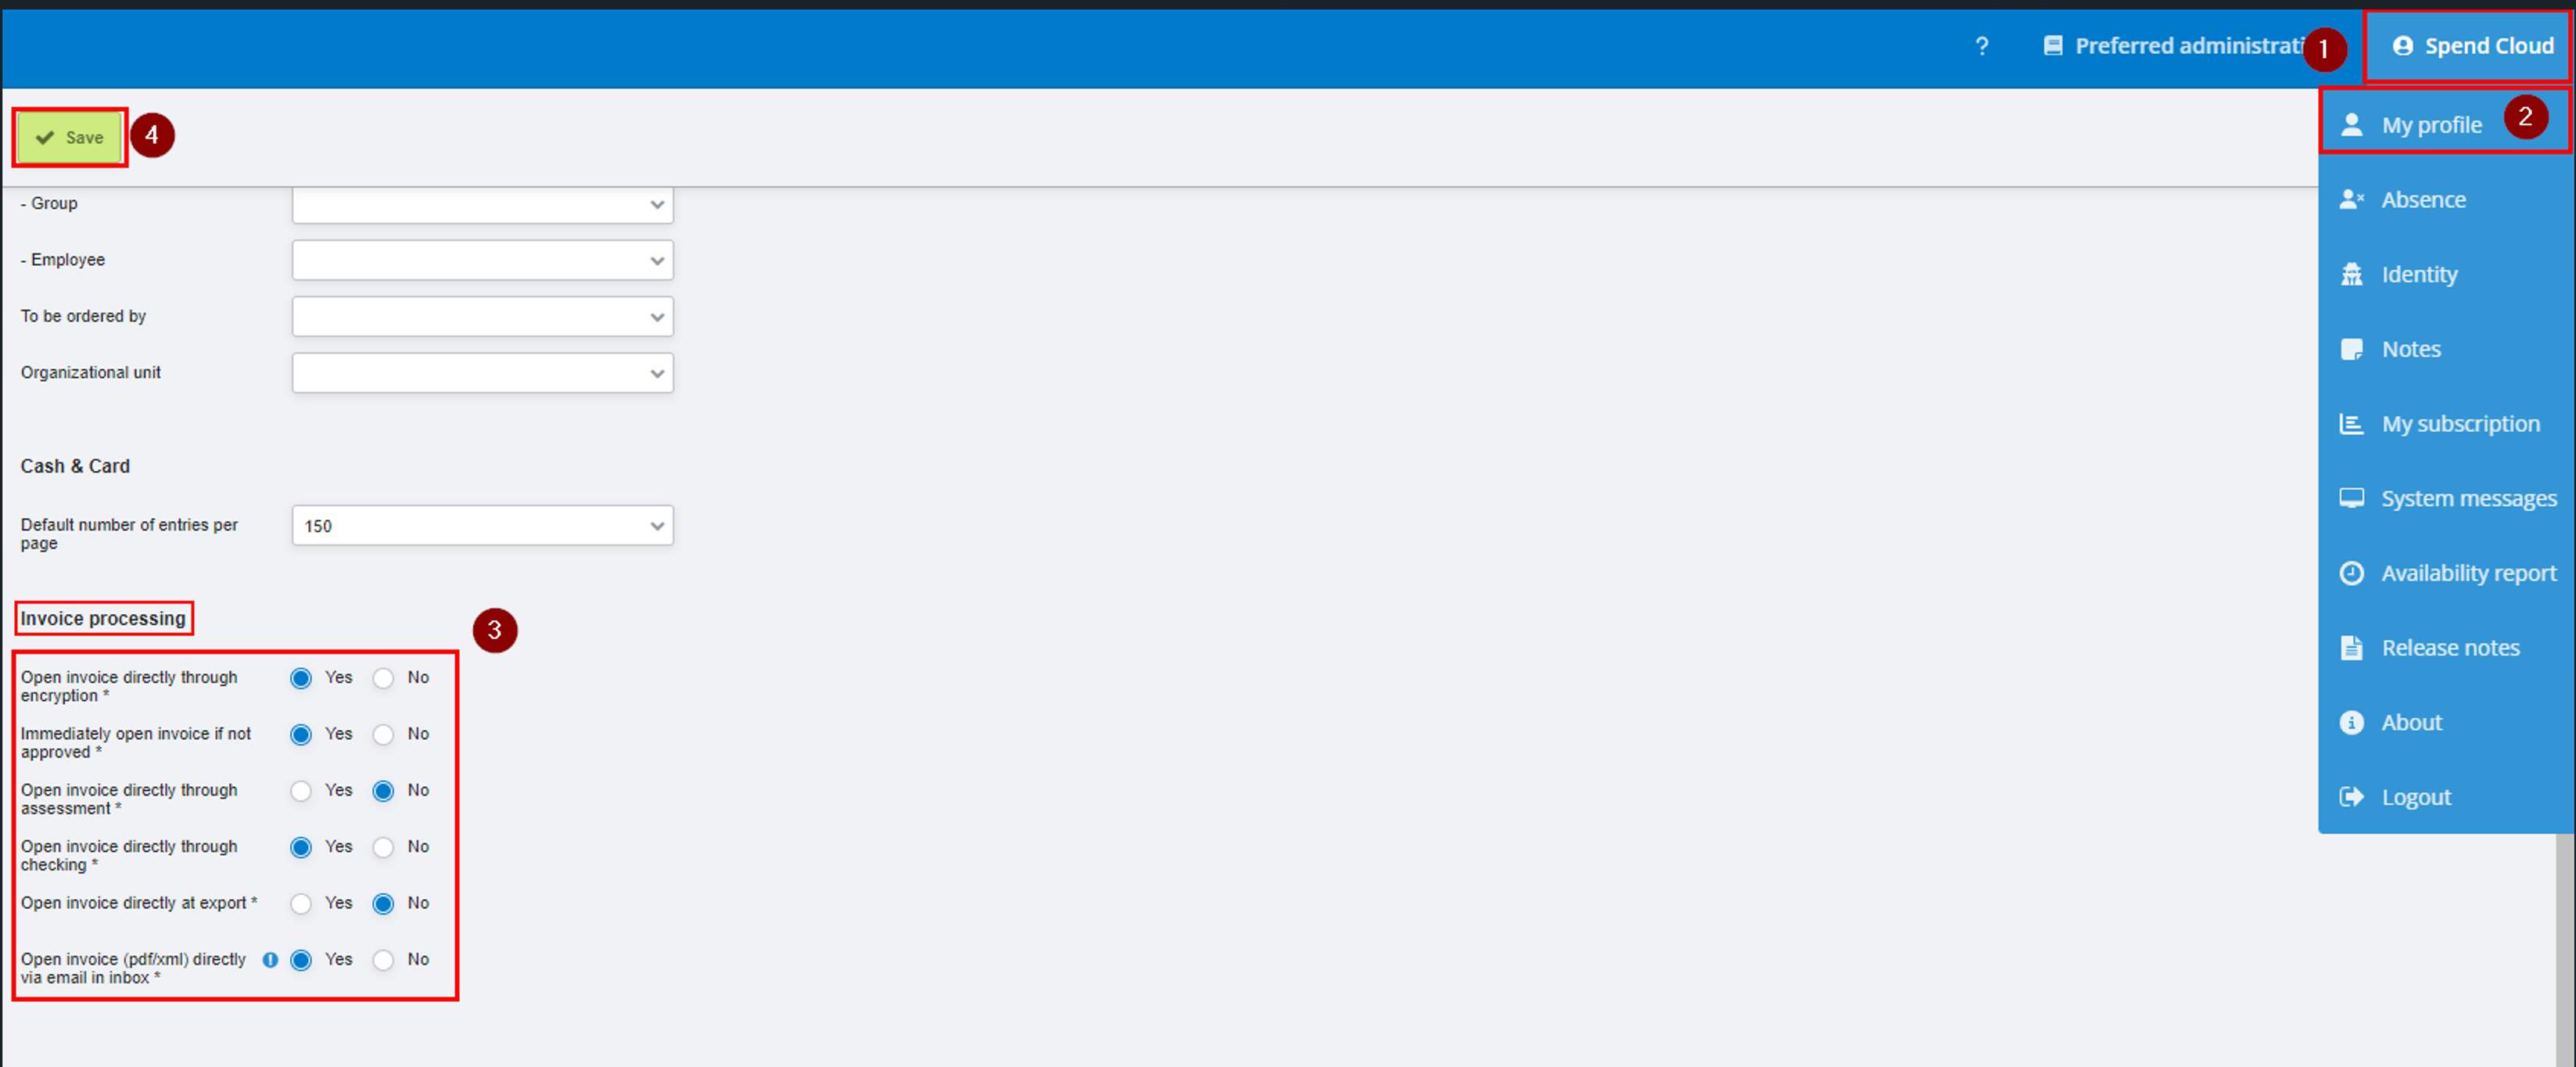Open default entries per page dropdown
This screenshot has height=1067, width=2576.
coord(482,526)
